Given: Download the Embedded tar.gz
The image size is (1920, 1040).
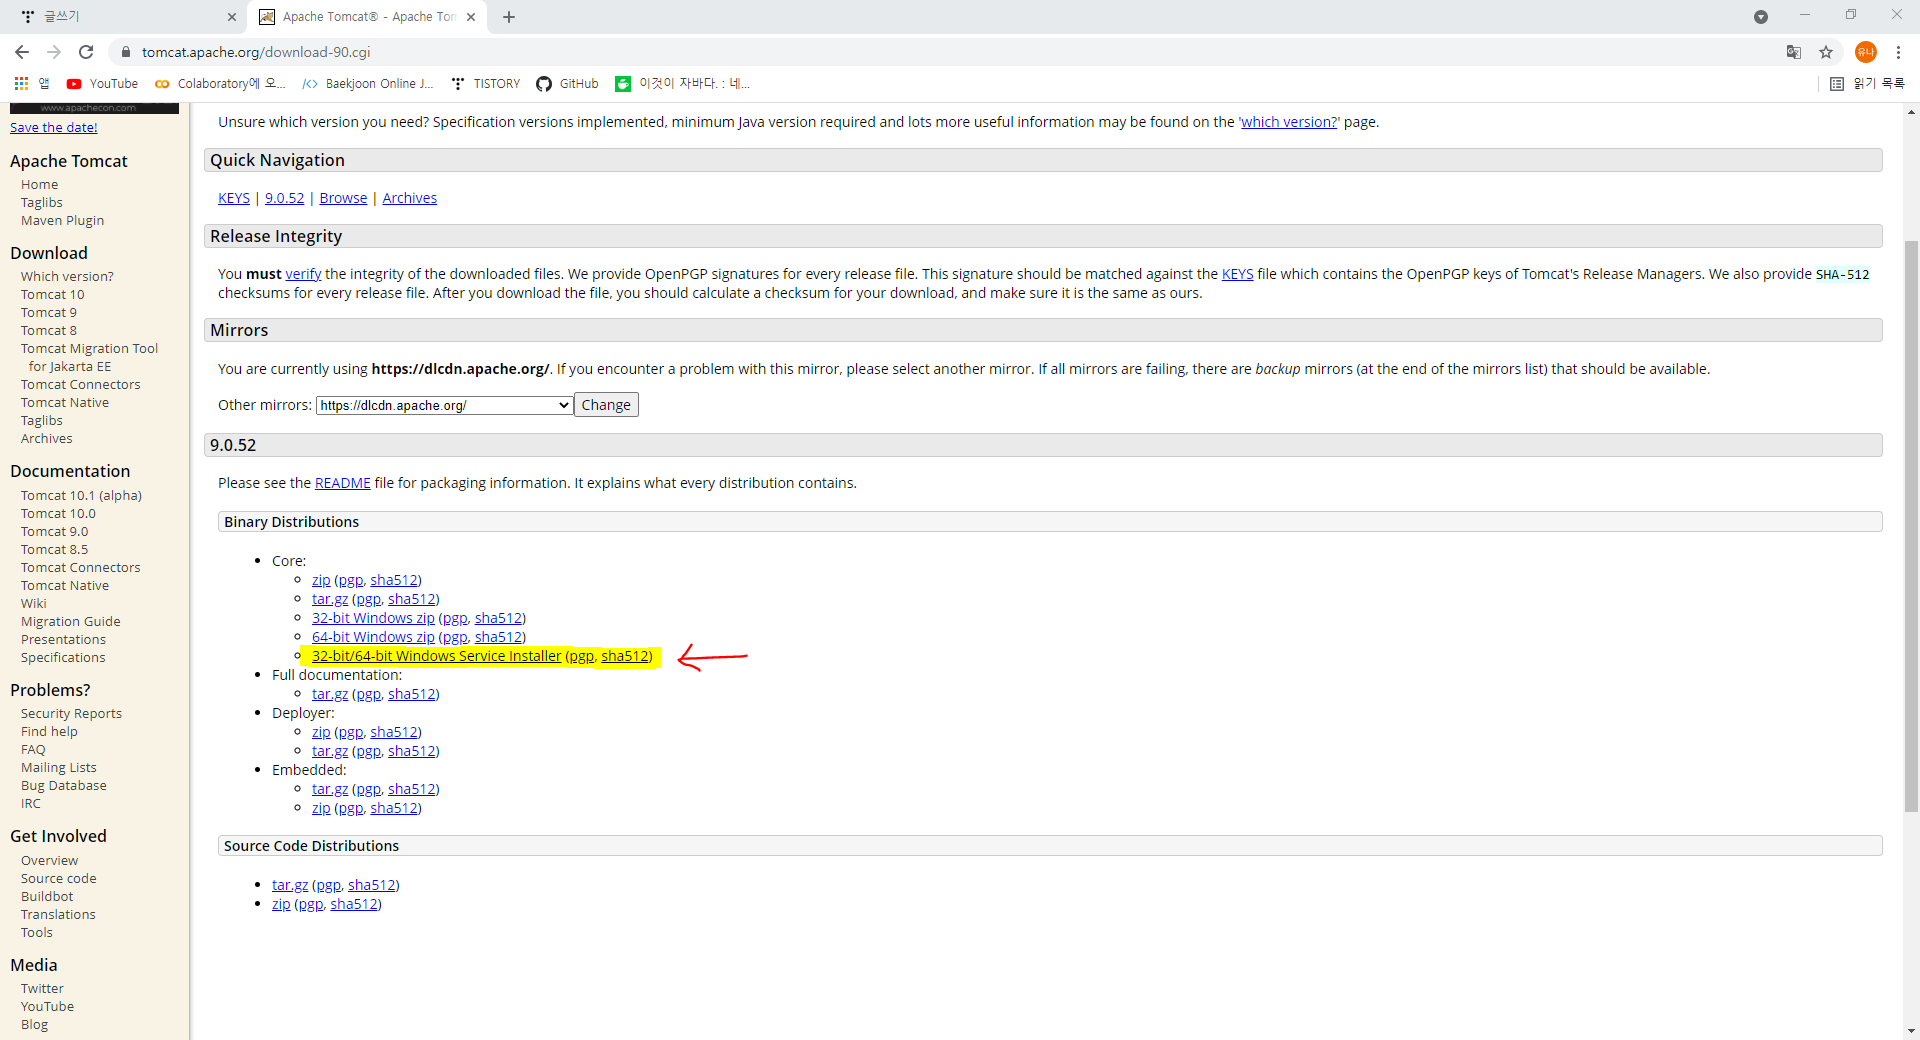Looking at the screenshot, I should pyautogui.click(x=330, y=789).
